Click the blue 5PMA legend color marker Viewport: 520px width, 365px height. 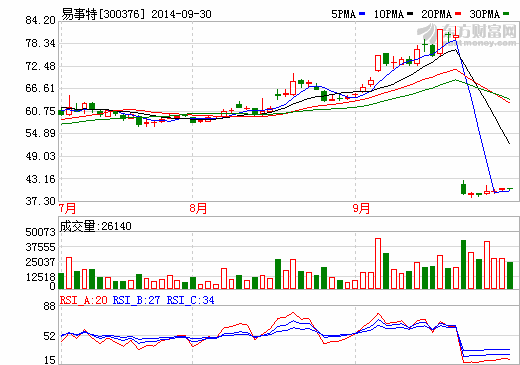[362, 14]
